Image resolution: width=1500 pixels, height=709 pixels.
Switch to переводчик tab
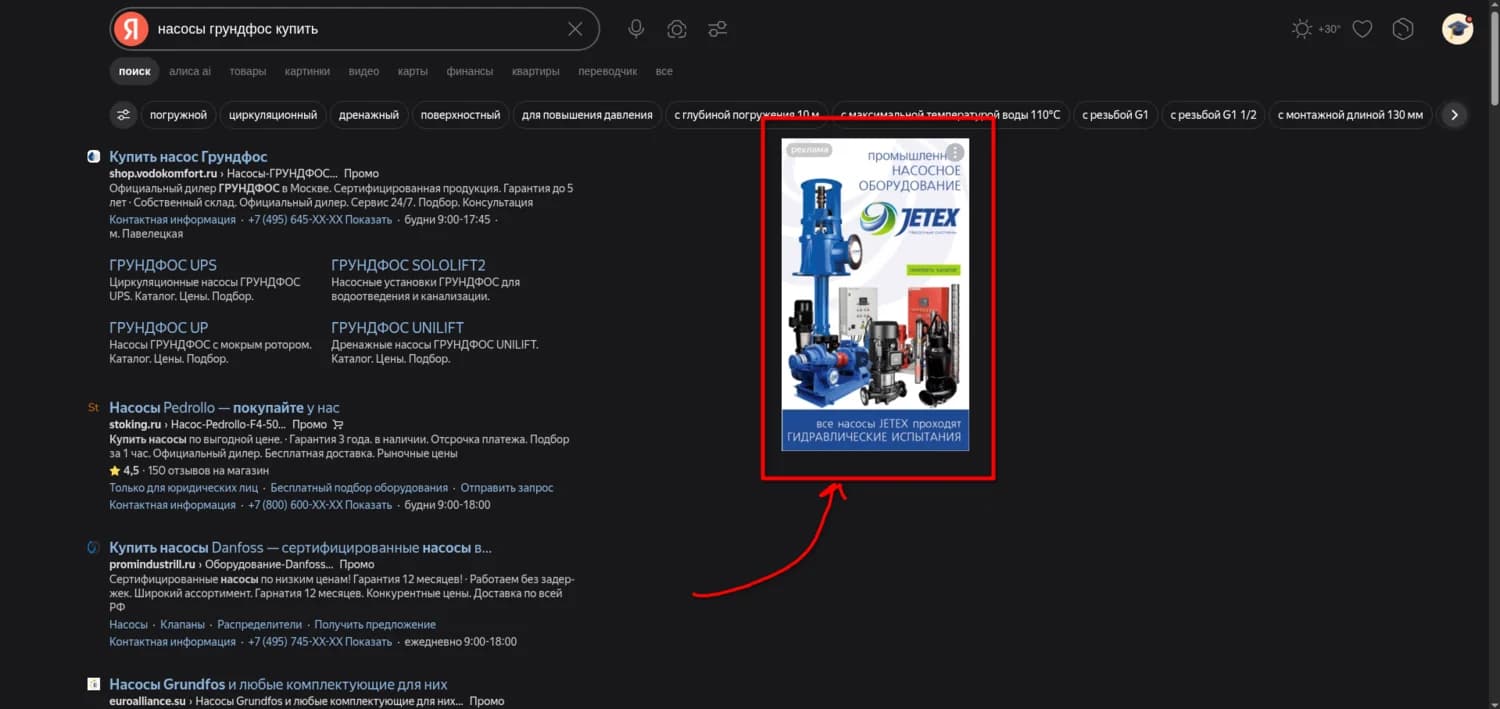point(608,71)
